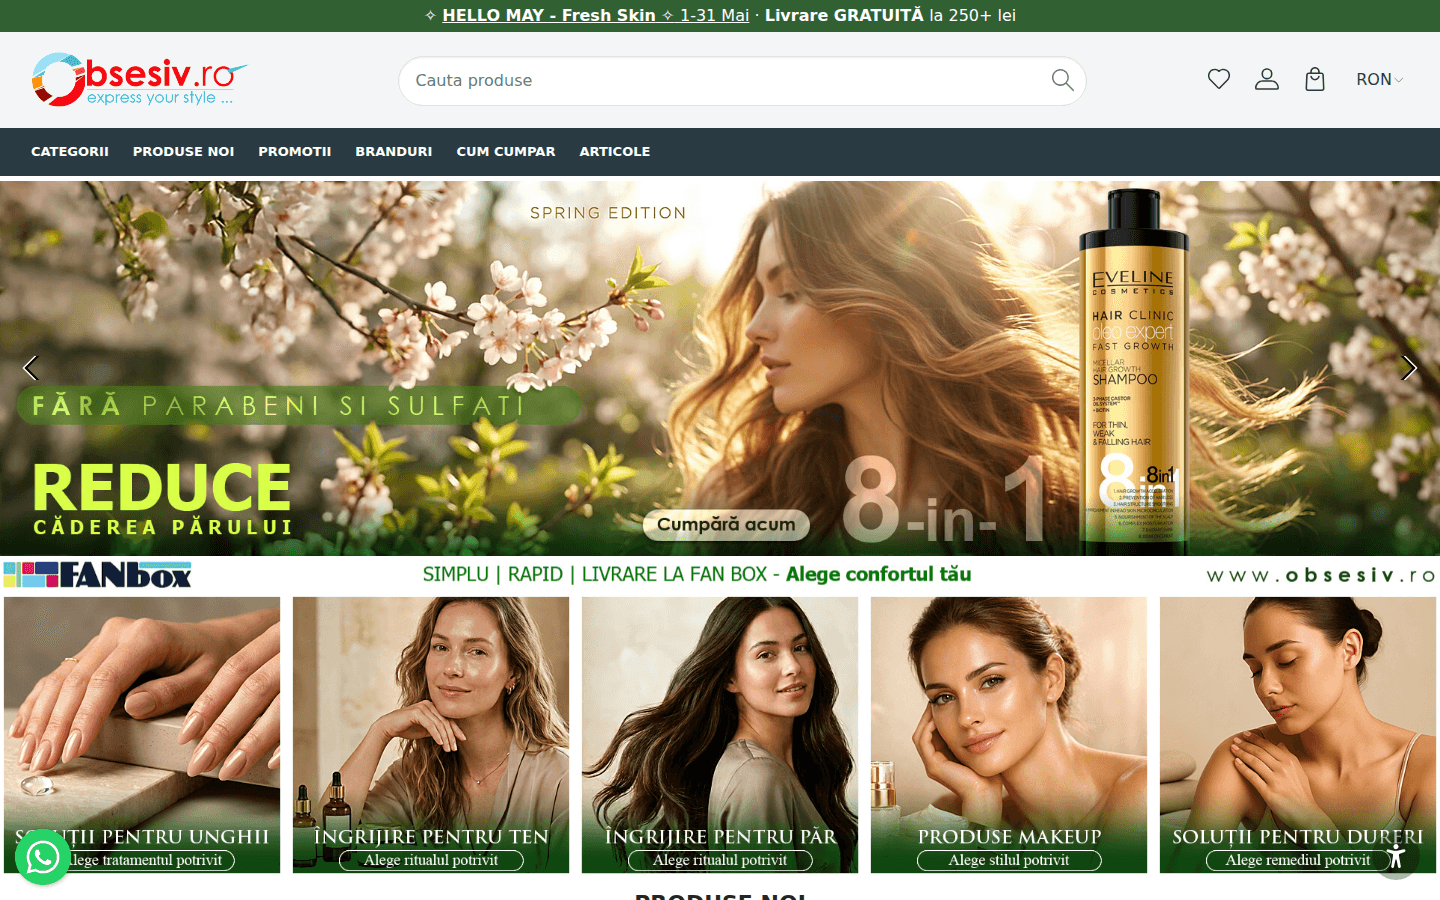Click the FANbox logo

[97, 575]
